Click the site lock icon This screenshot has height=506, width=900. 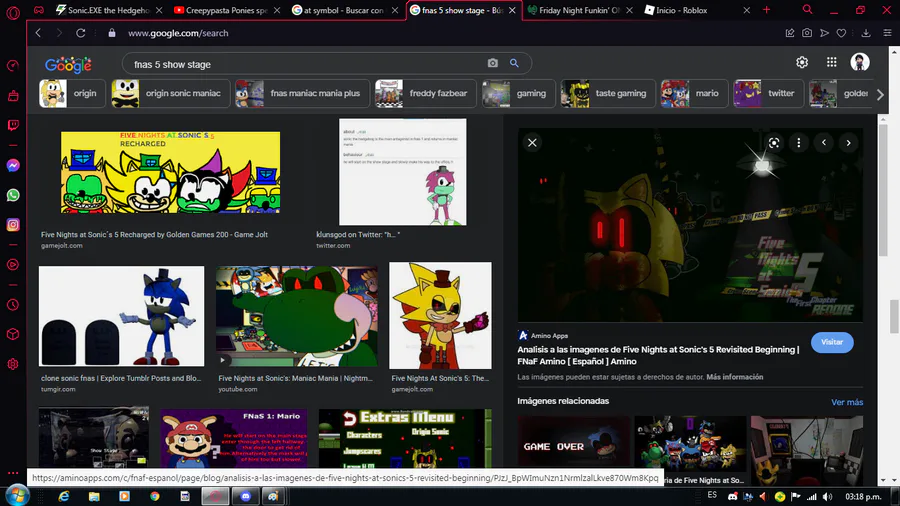coord(112,33)
